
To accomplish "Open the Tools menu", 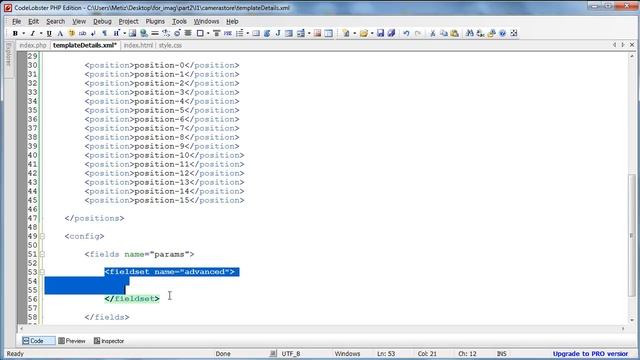I will pos(179,21).
